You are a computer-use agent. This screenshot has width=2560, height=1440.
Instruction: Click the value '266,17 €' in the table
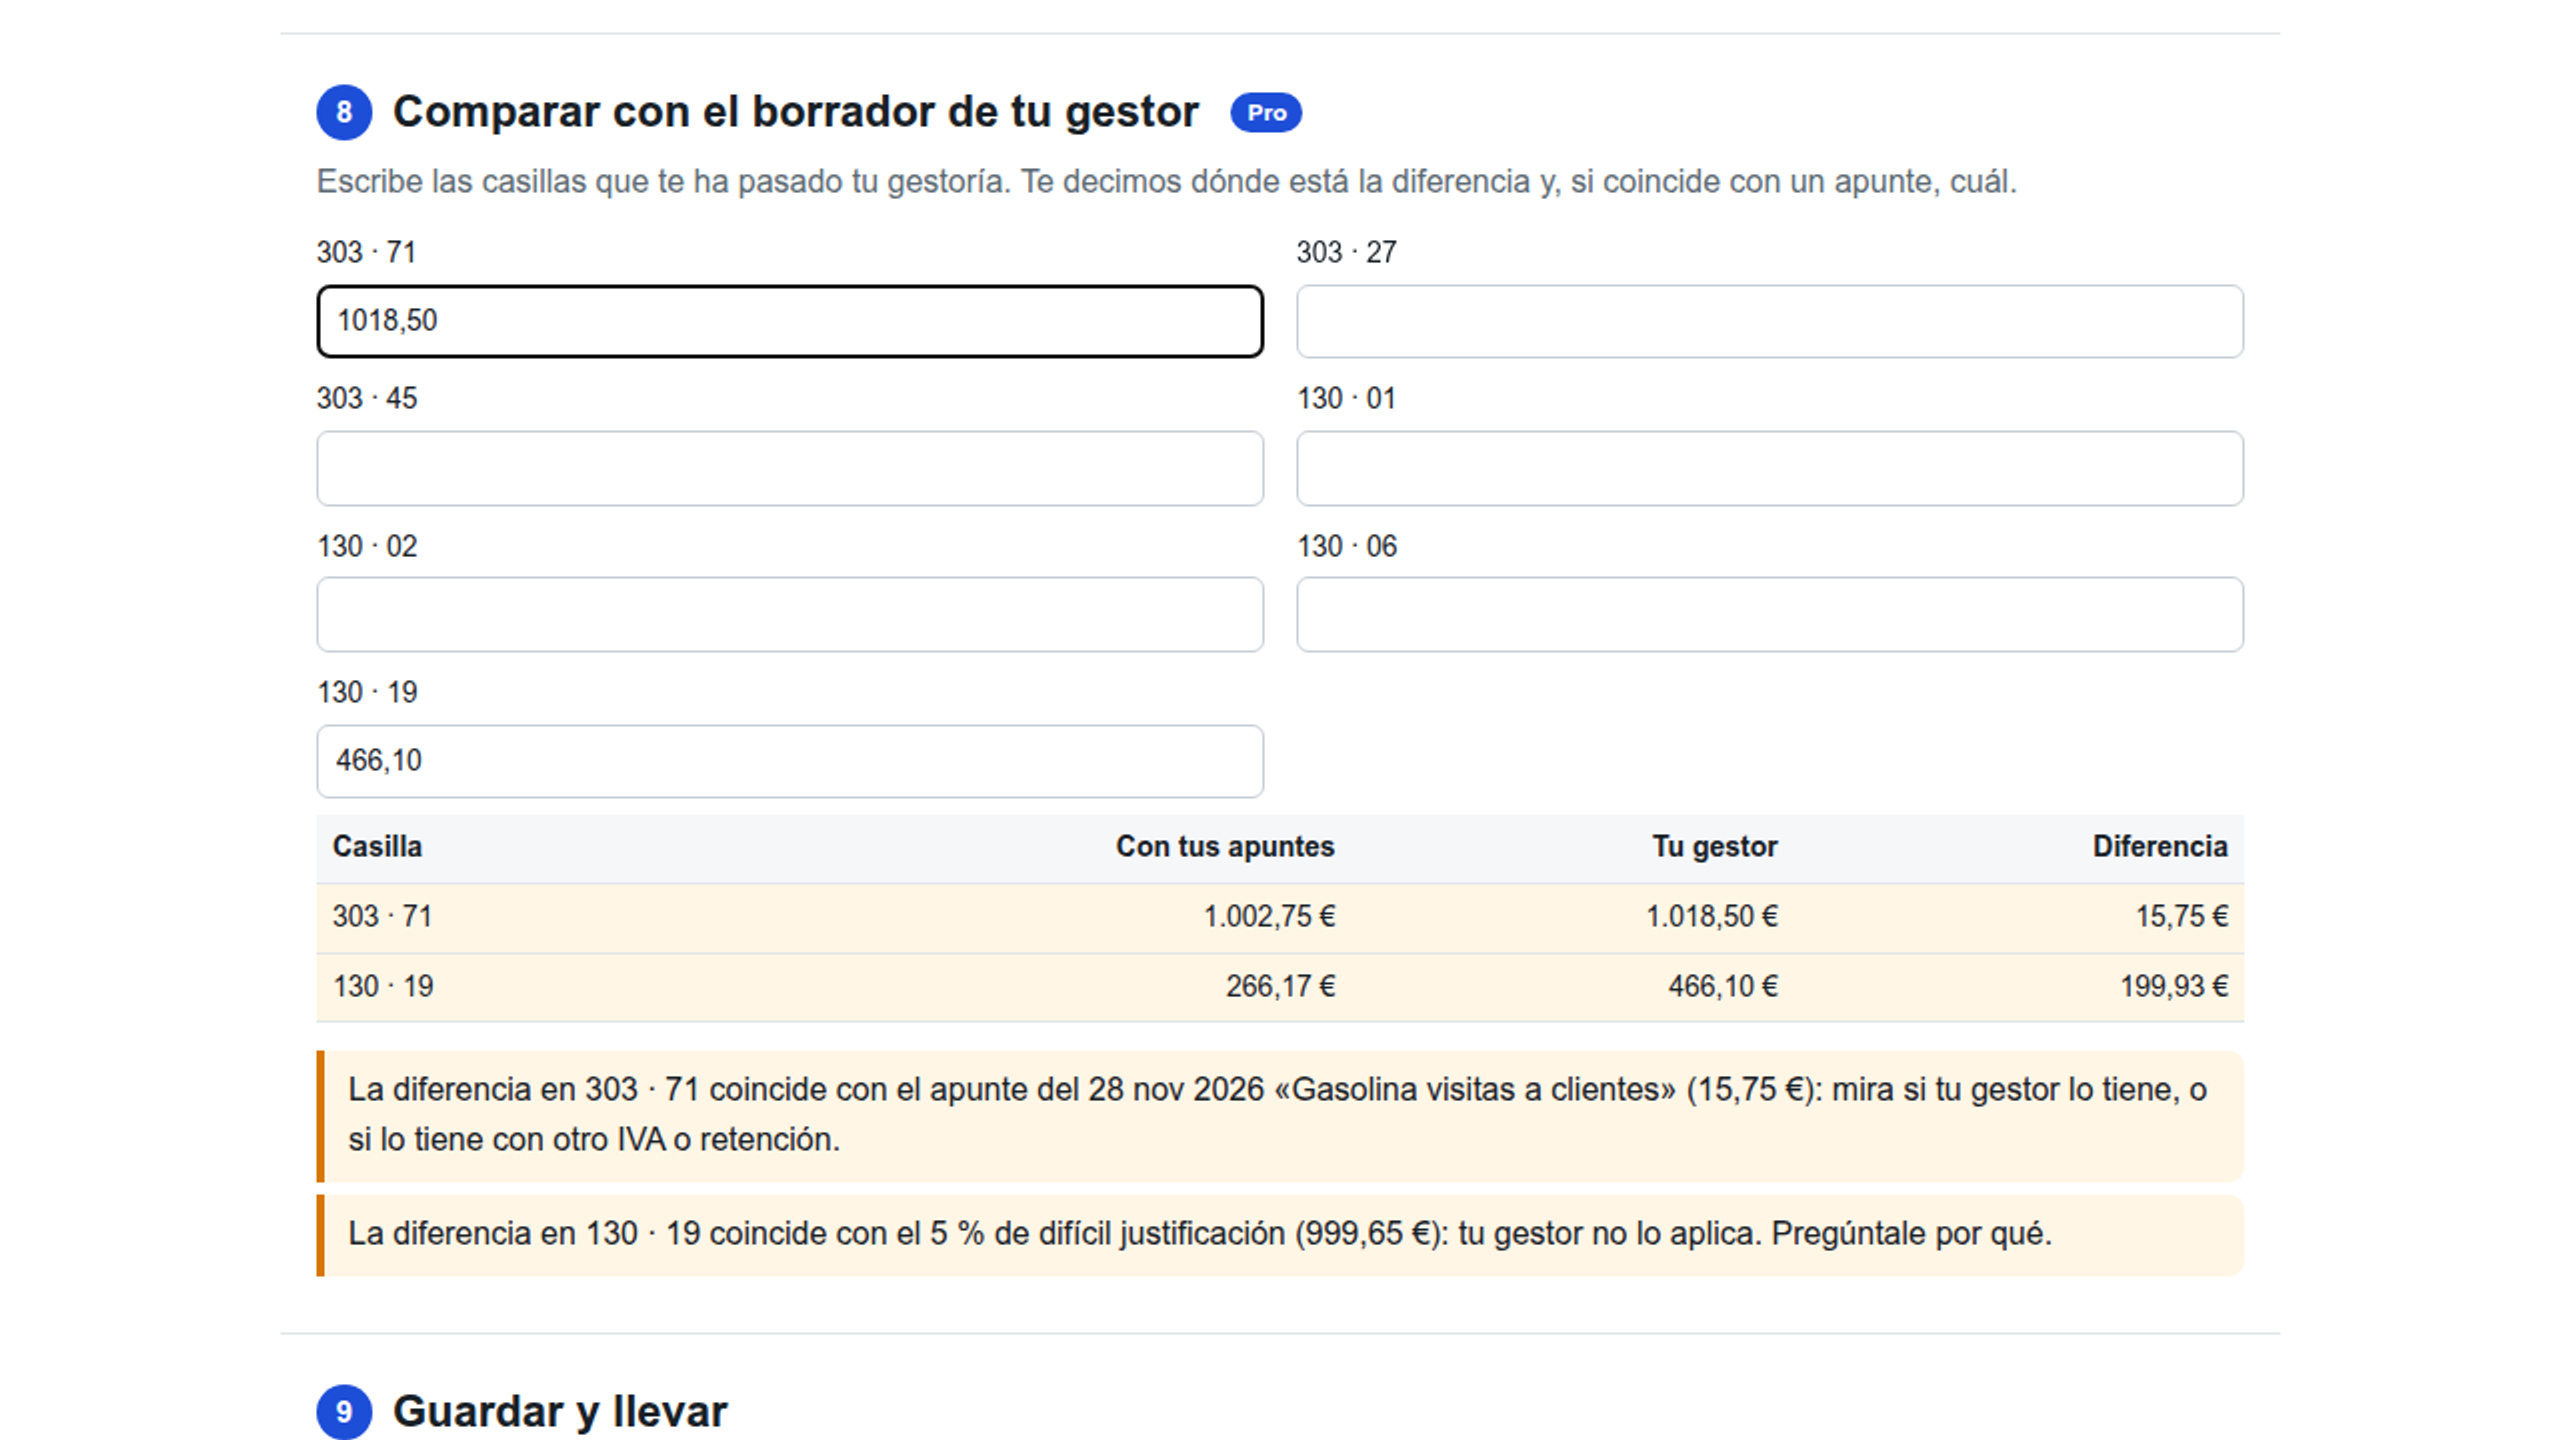click(1280, 986)
